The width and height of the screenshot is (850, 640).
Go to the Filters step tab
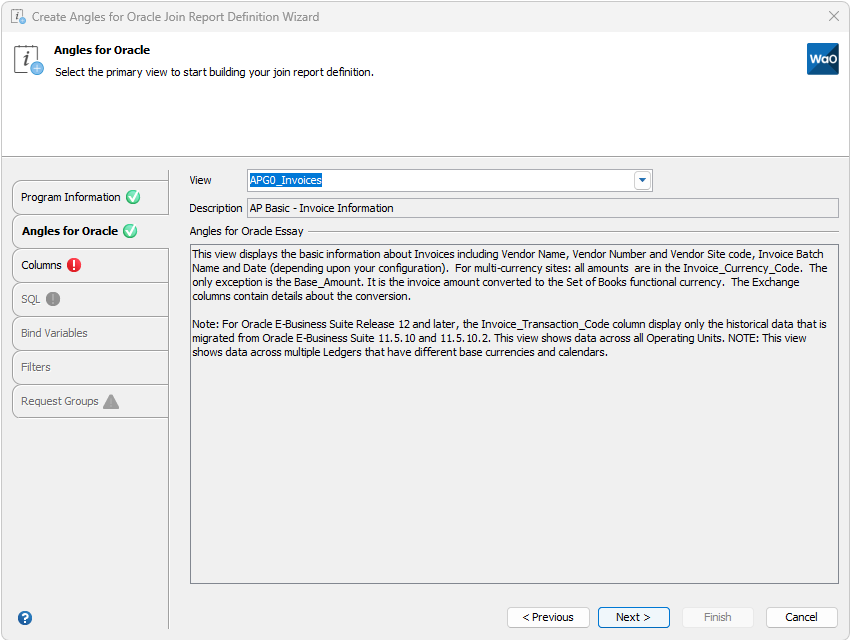coord(36,367)
